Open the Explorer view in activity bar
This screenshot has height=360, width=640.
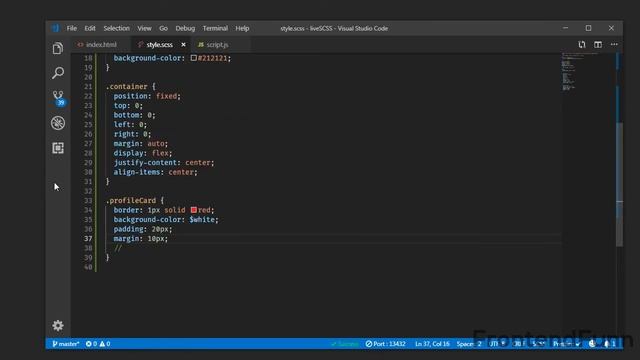[58, 48]
